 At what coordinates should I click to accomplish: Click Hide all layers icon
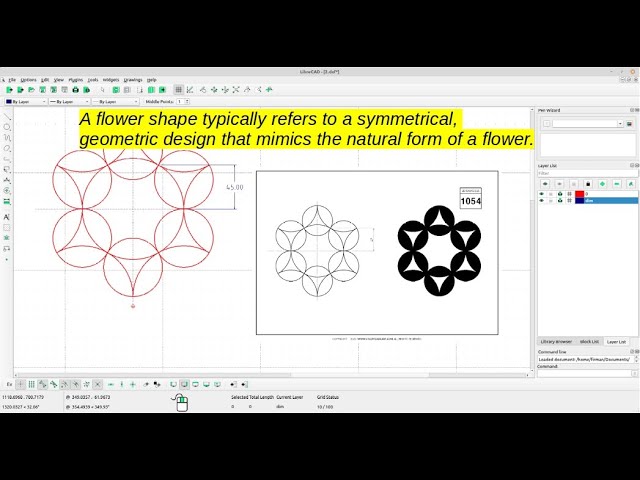click(x=559, y=184)
